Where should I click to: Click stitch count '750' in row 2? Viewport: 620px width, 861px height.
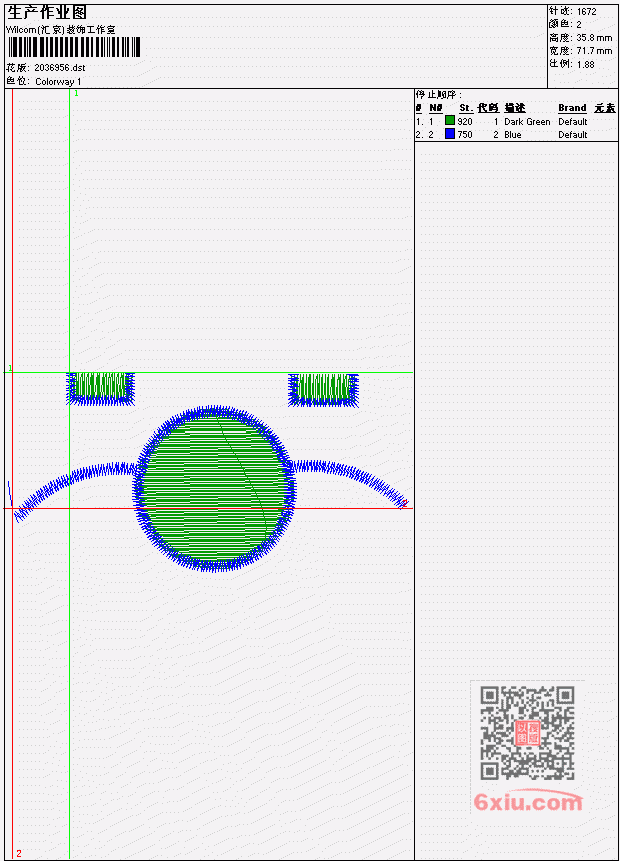[465, 135]
